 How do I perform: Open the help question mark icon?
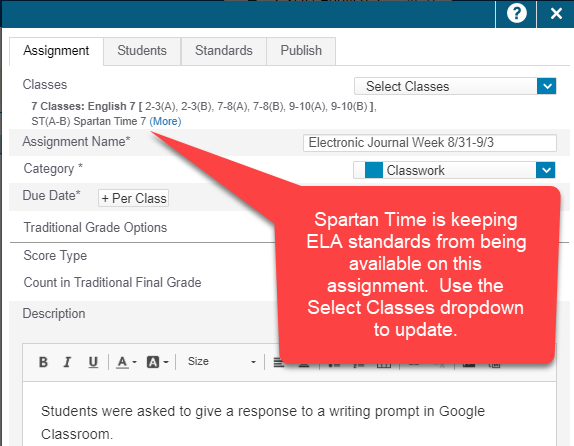click(516, 14)
